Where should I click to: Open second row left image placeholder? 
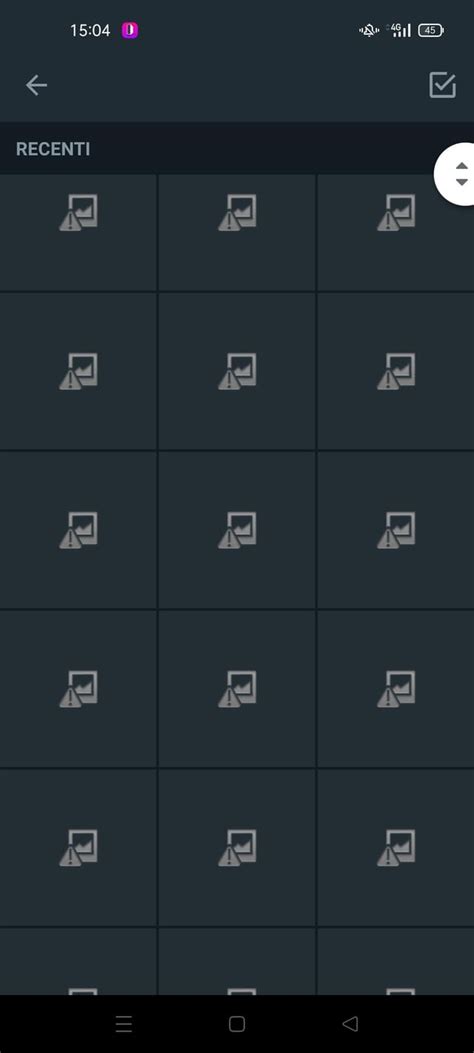tap(78, 371)
